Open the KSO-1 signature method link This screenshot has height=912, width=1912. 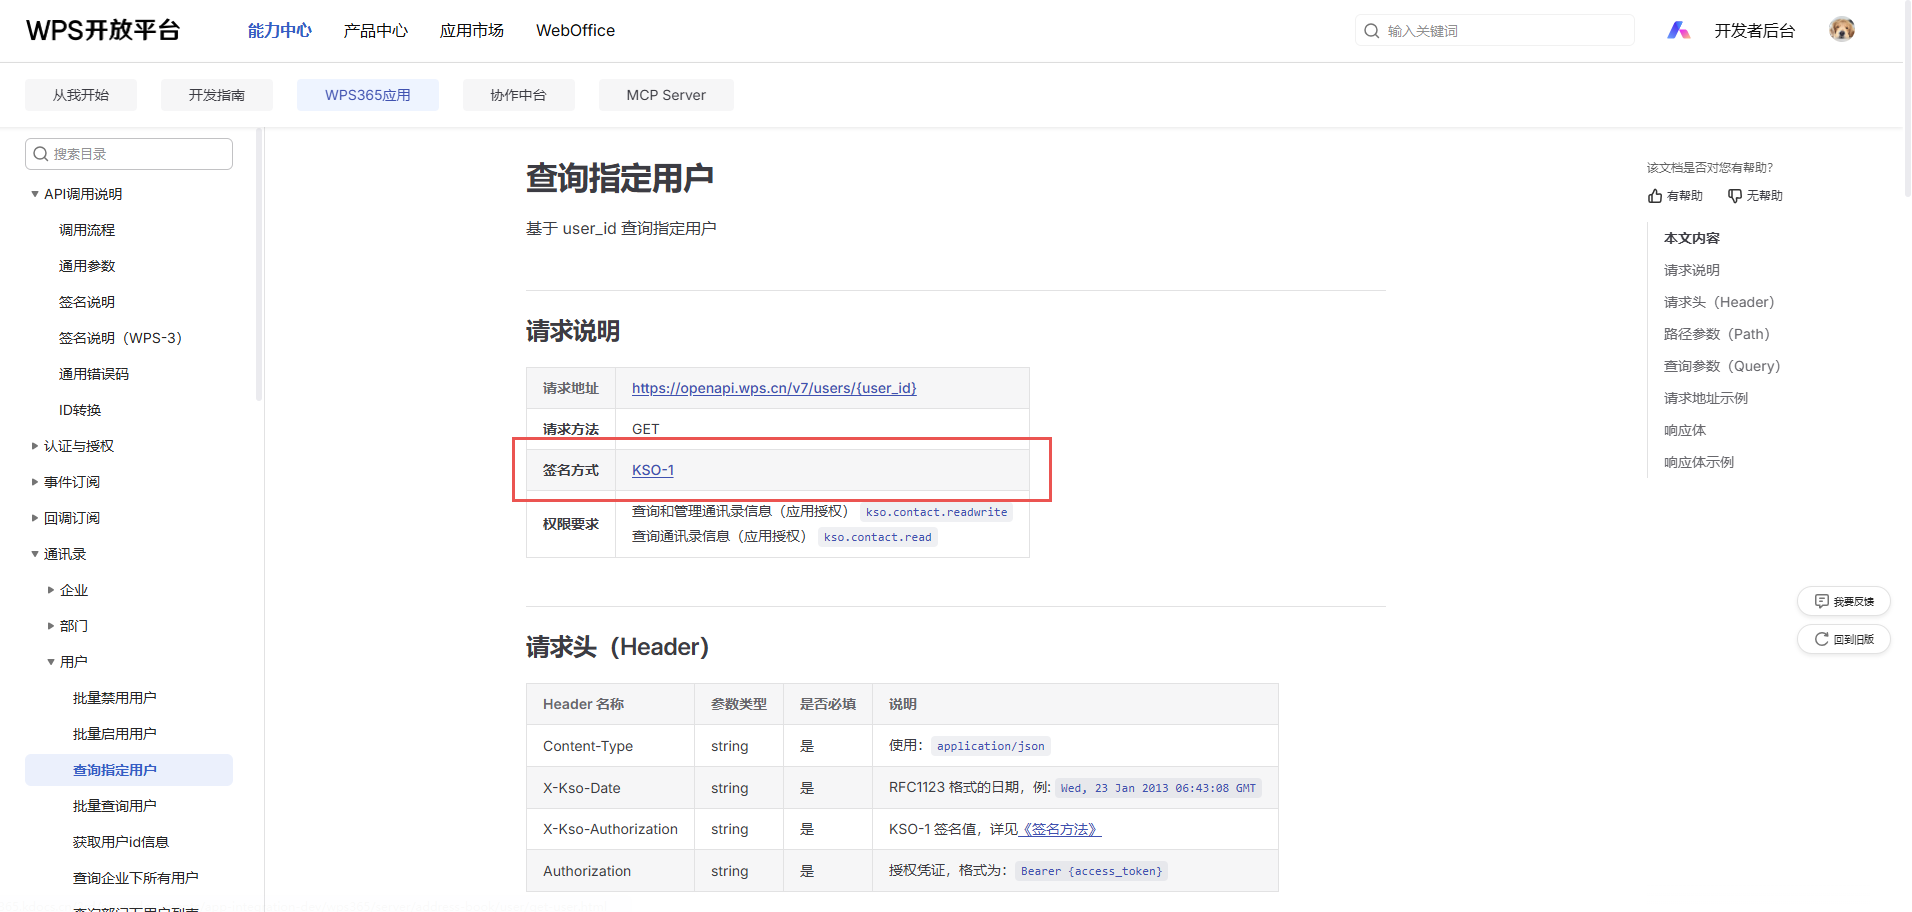point(653,470)
